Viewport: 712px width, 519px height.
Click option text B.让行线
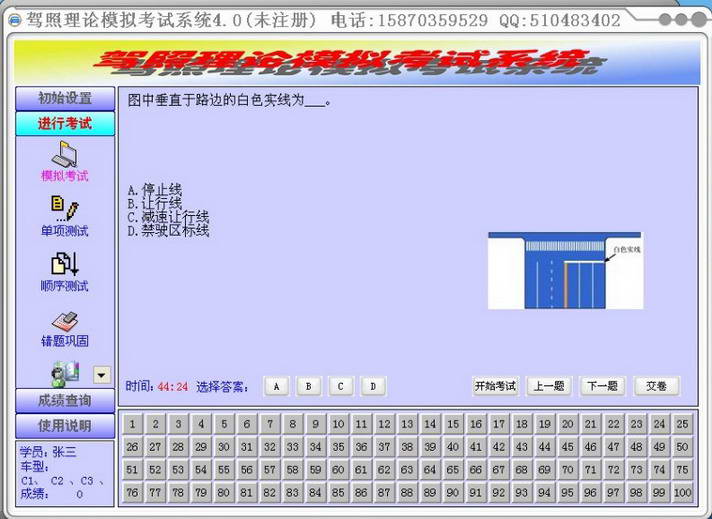155,203
